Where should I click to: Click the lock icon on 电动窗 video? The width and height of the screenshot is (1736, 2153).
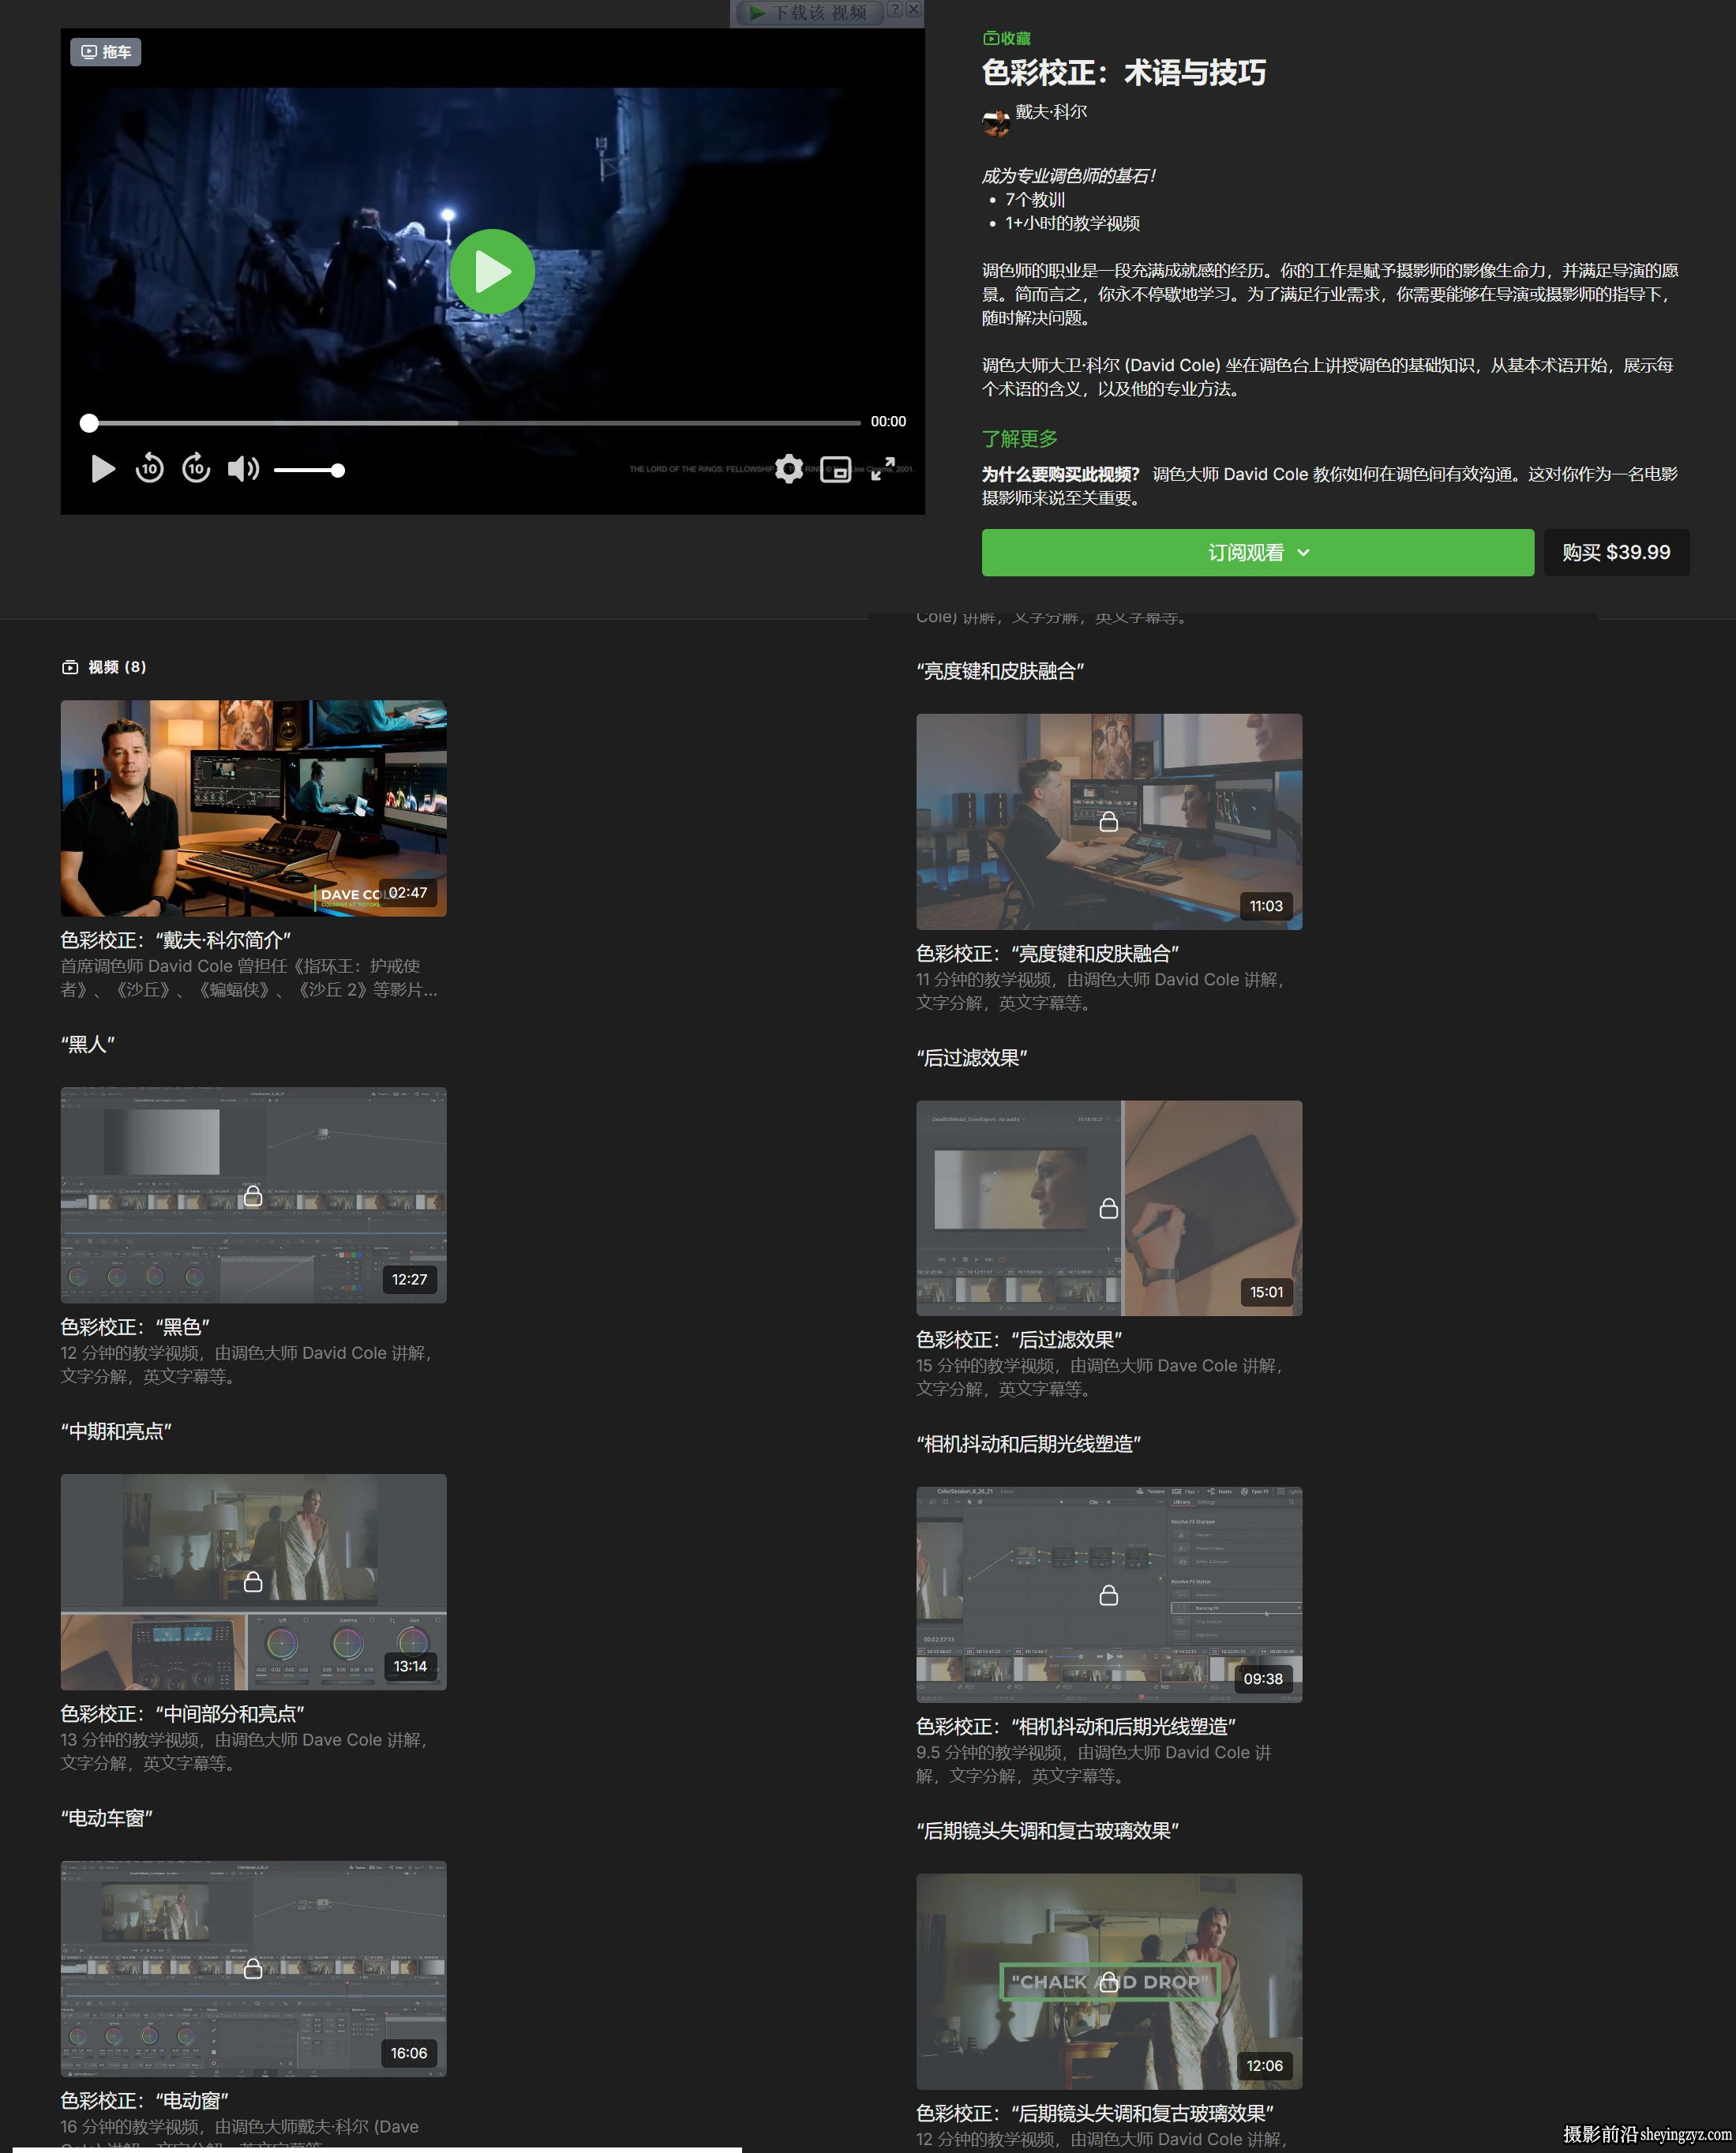[x=253, y=1968]
